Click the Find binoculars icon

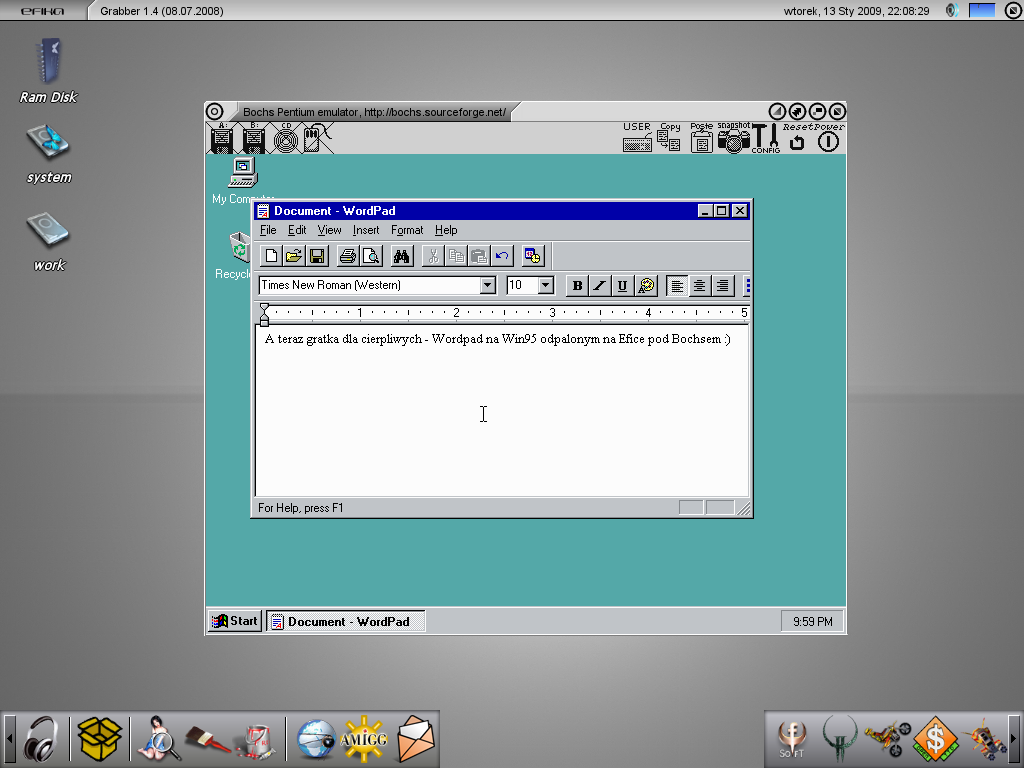point(401,256)
